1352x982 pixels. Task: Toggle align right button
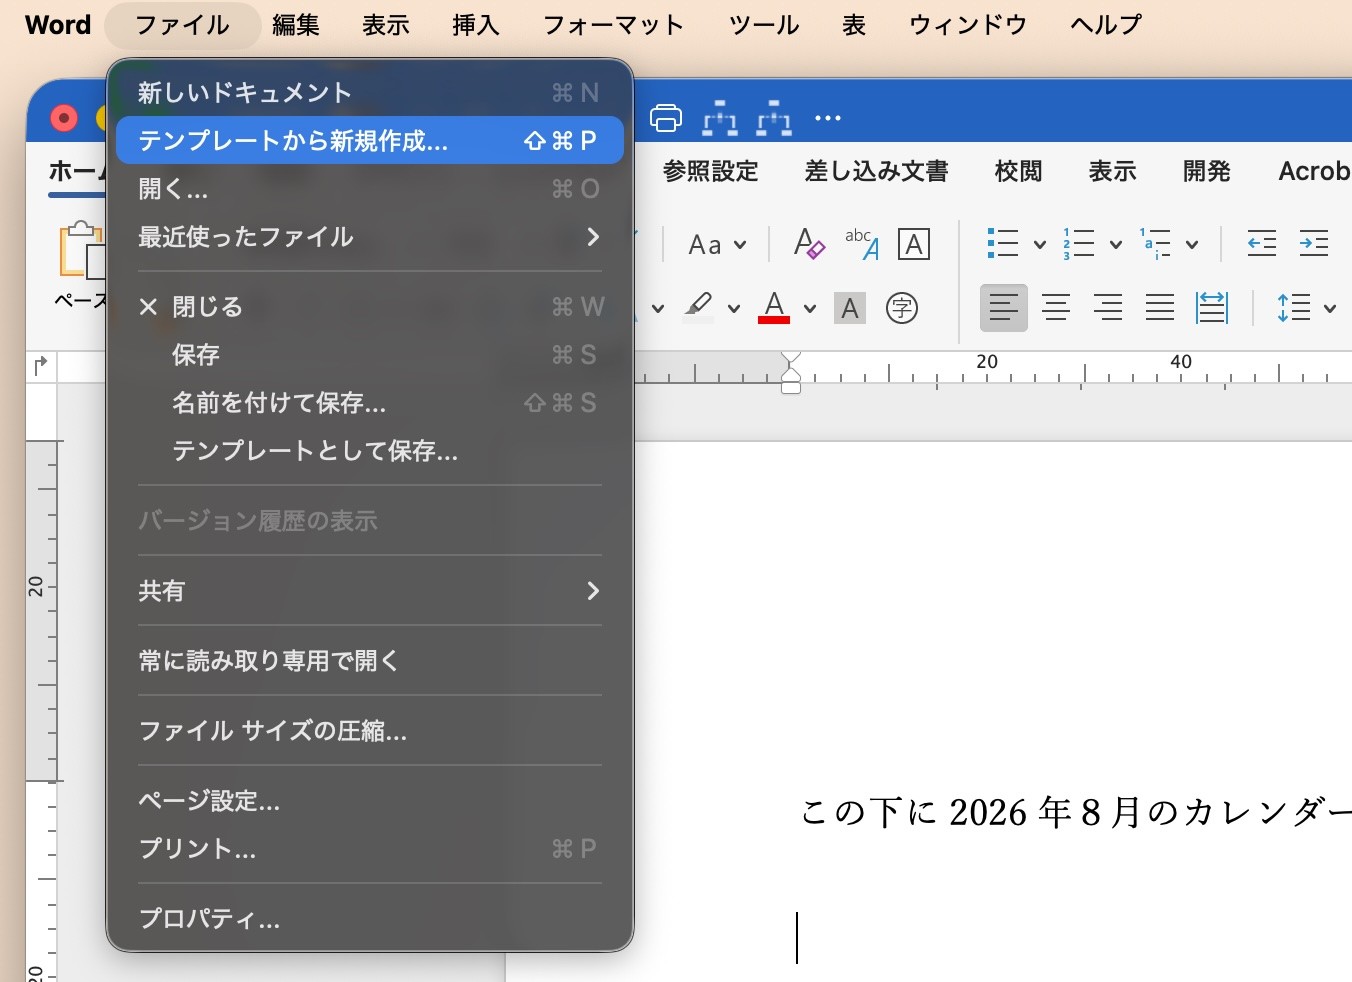coord(1108,308)
